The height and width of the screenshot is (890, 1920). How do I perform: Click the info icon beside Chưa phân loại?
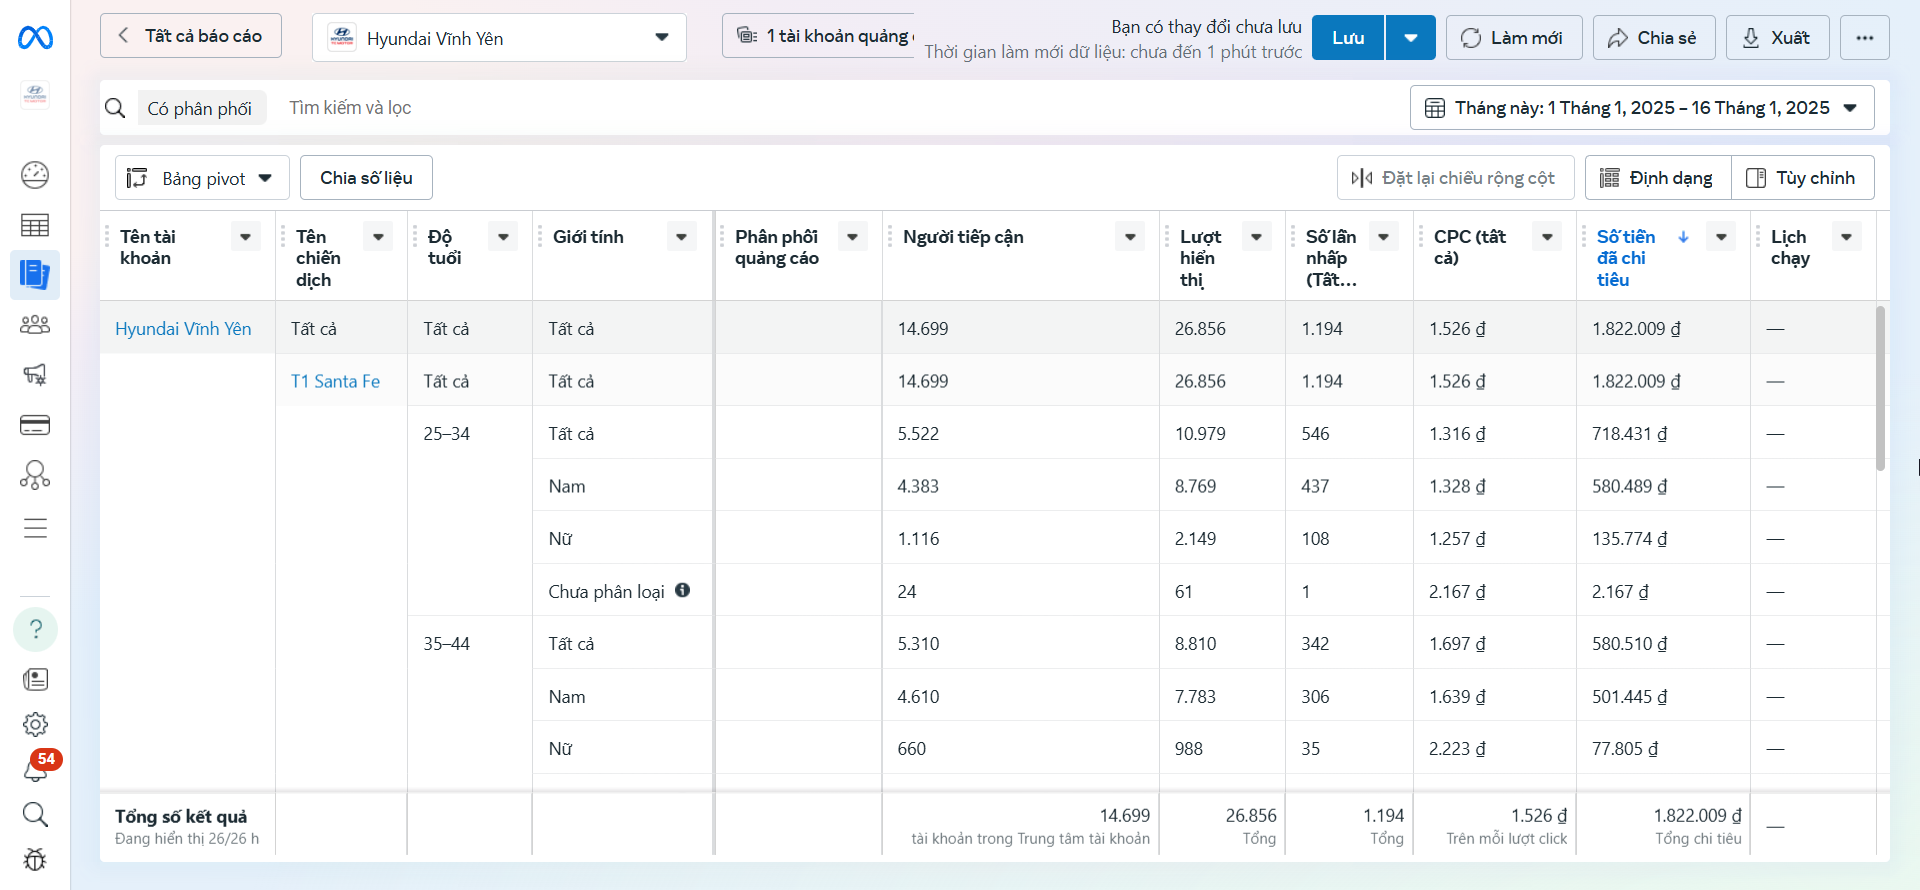(682, 590)
